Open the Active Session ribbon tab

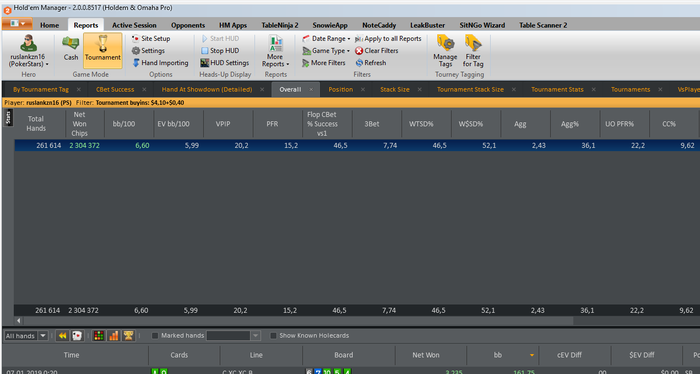coord(134,25)
